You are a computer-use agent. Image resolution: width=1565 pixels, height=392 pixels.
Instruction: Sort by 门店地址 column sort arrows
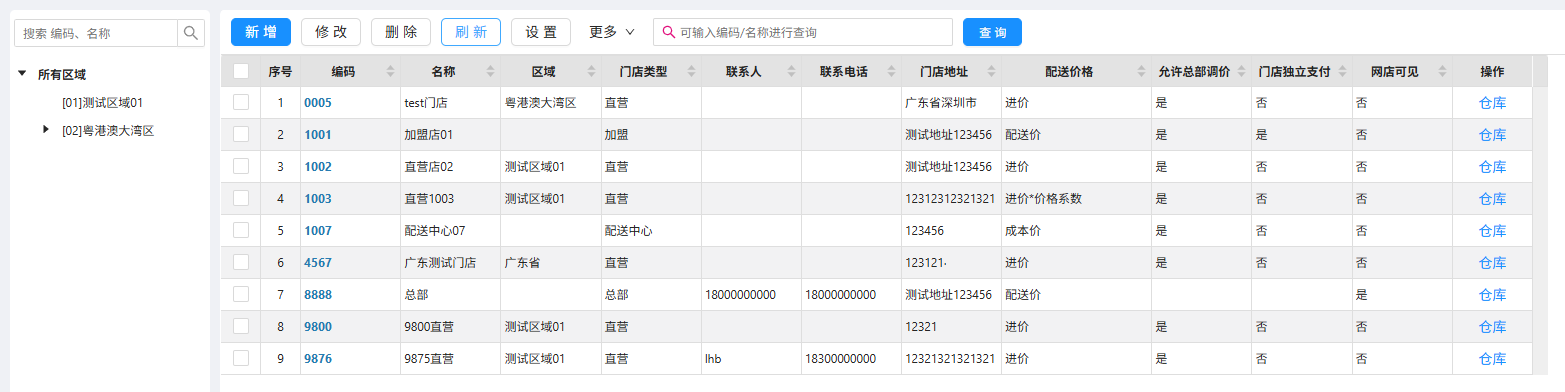click(990, 71)
